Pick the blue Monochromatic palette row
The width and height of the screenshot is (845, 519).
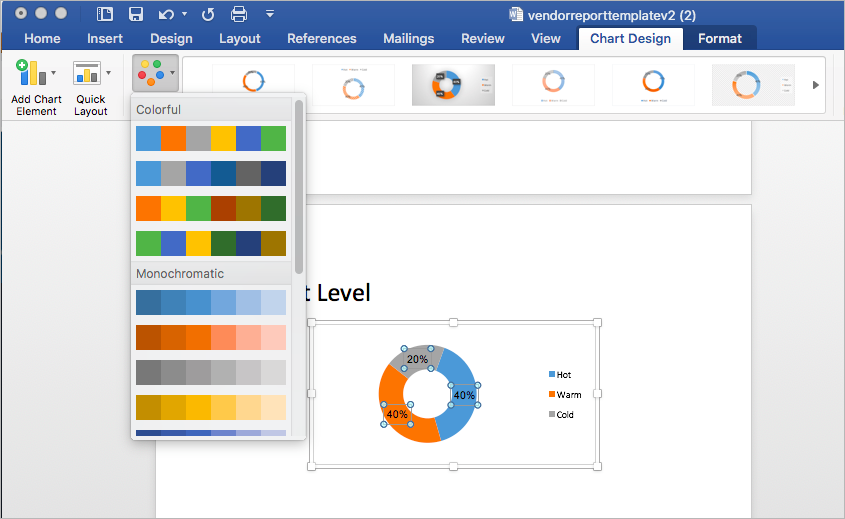point(211,302)
